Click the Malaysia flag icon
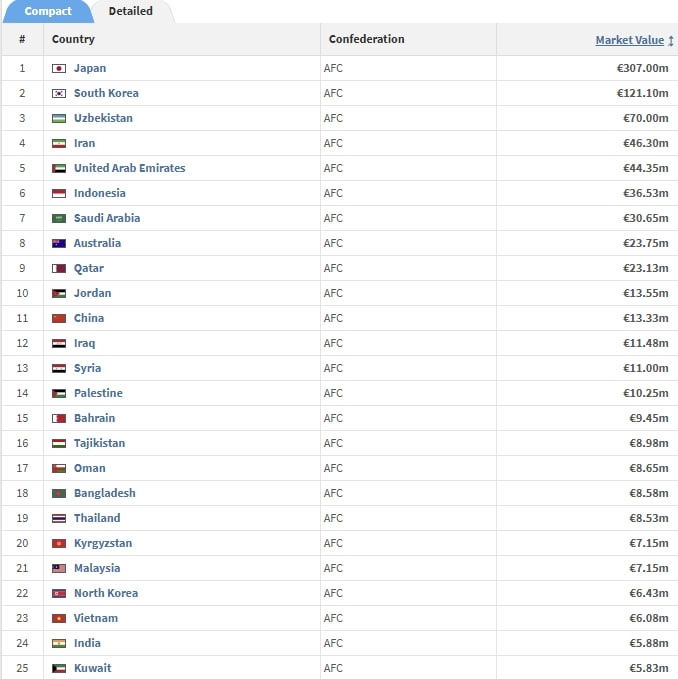The height and width of the screenshot is (679, 678). (59, 569)
